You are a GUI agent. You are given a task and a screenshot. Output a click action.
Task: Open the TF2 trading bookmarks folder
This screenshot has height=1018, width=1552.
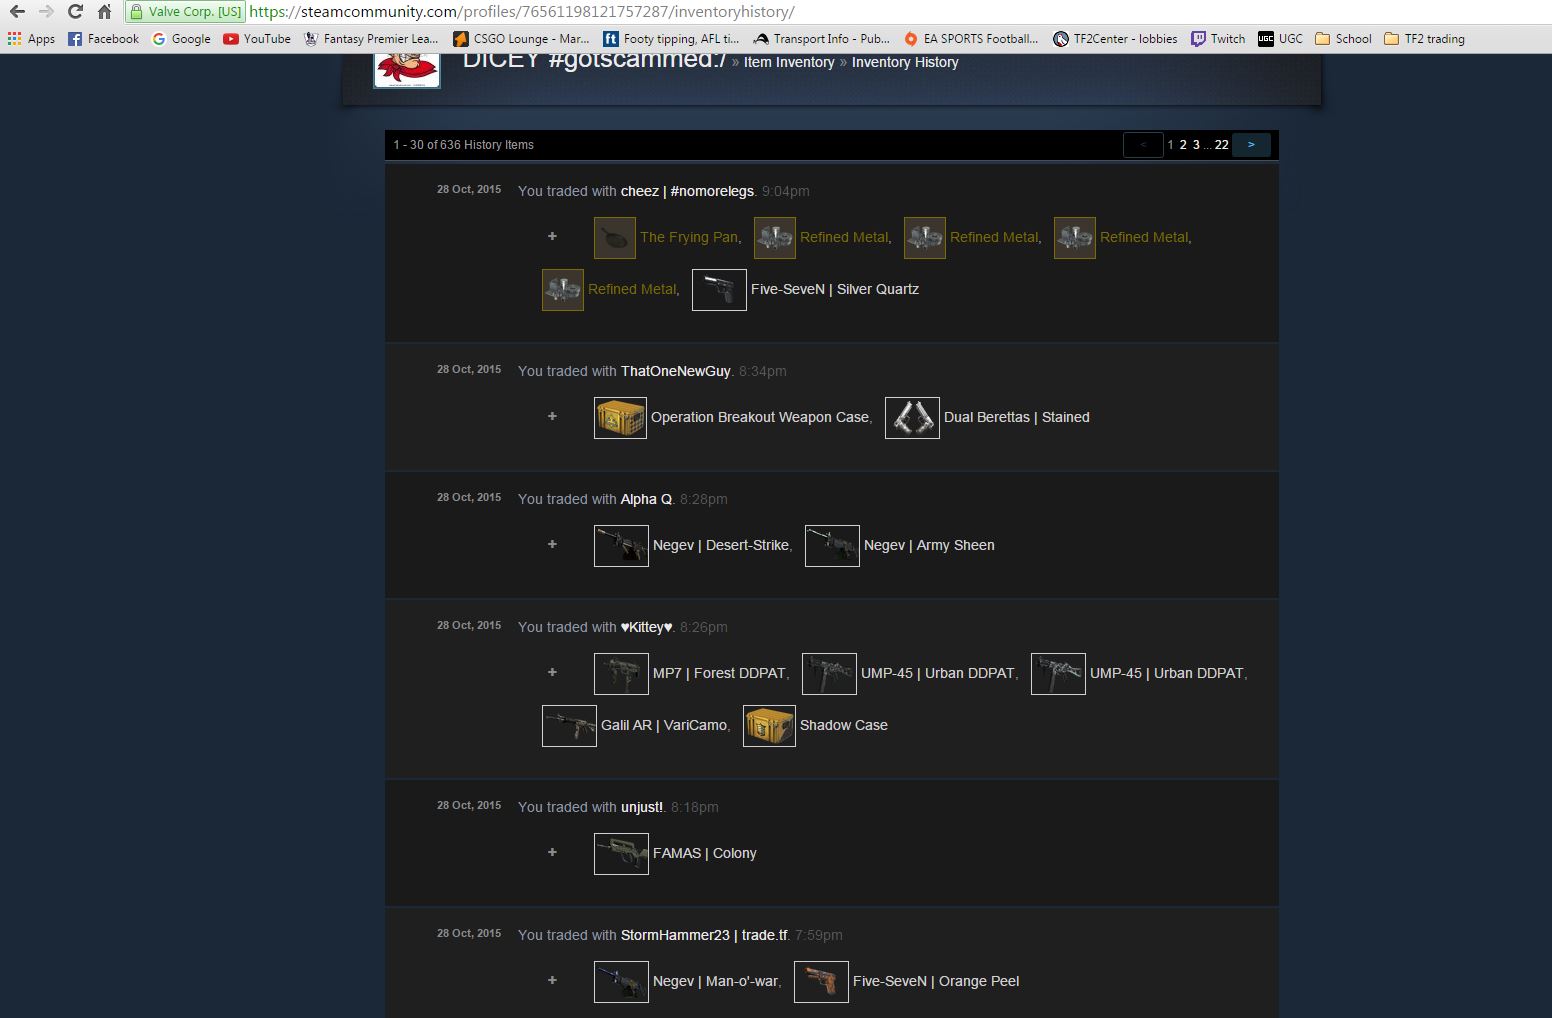[1424, 39]
